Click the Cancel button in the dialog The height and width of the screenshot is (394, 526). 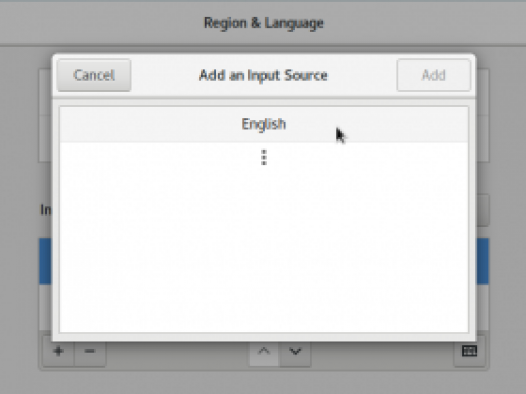(x=94, y=75)
